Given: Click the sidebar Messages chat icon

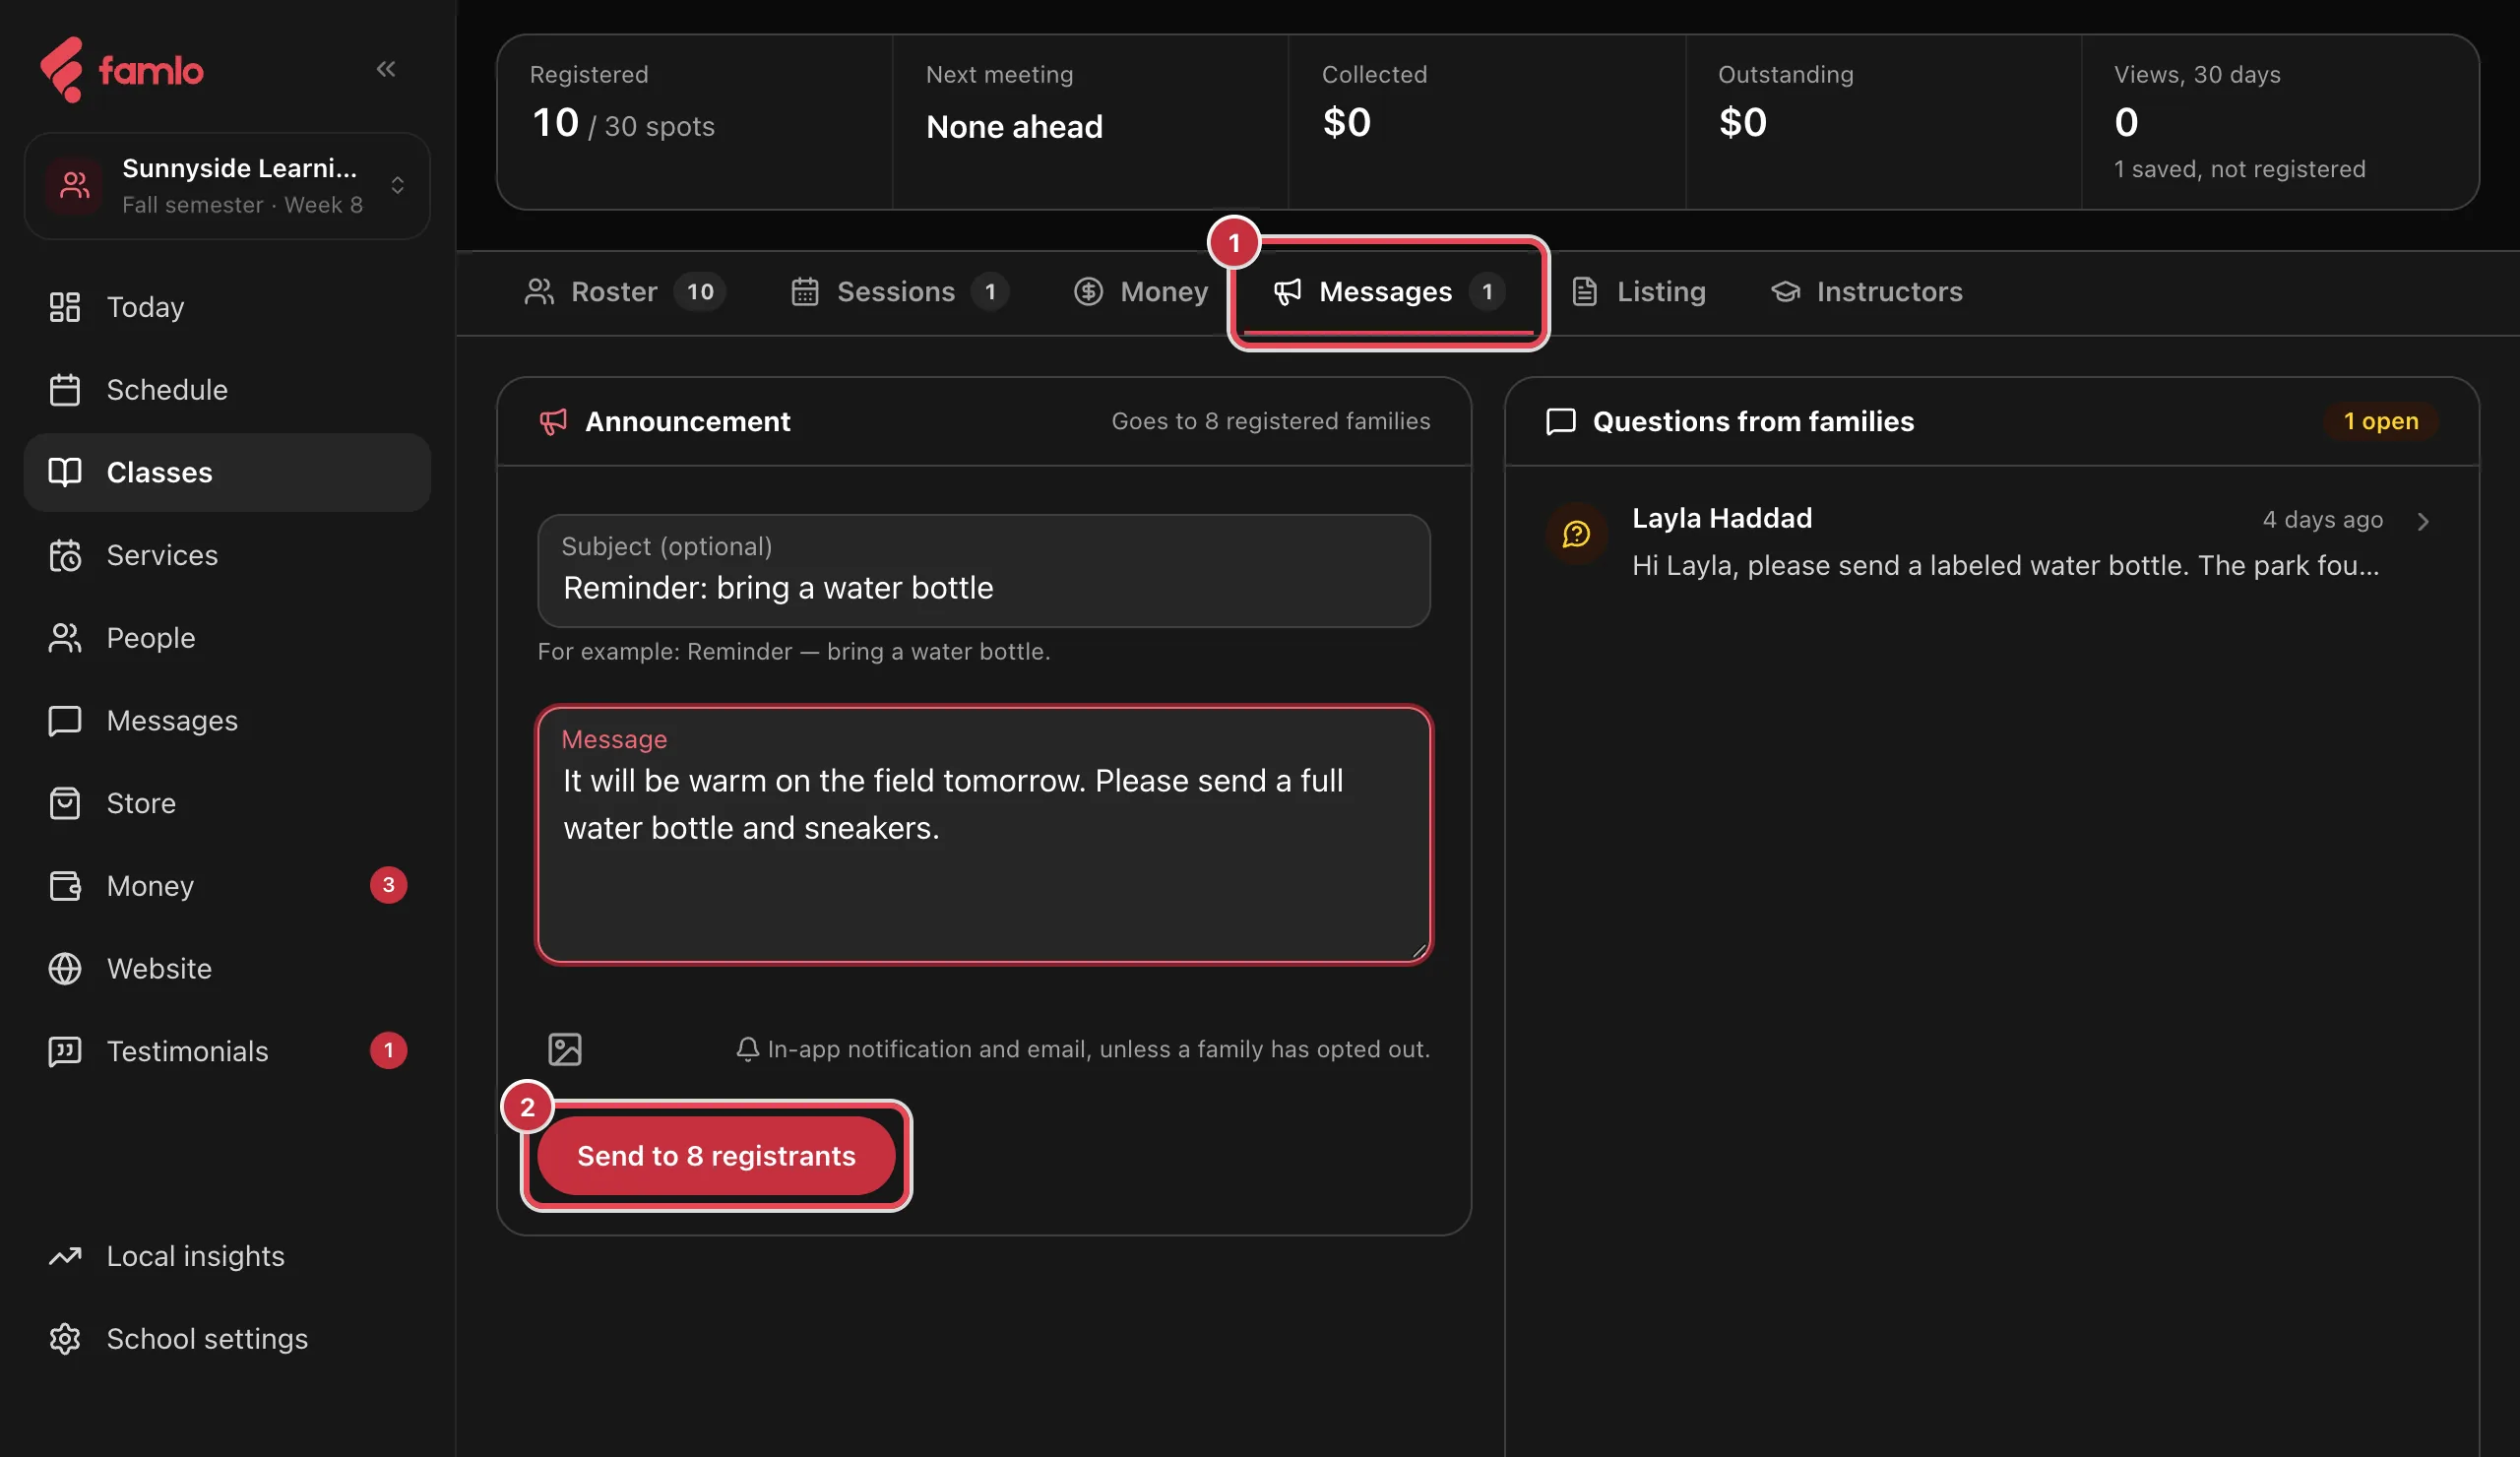Looking at the screenshot, I should click(65, 721).
